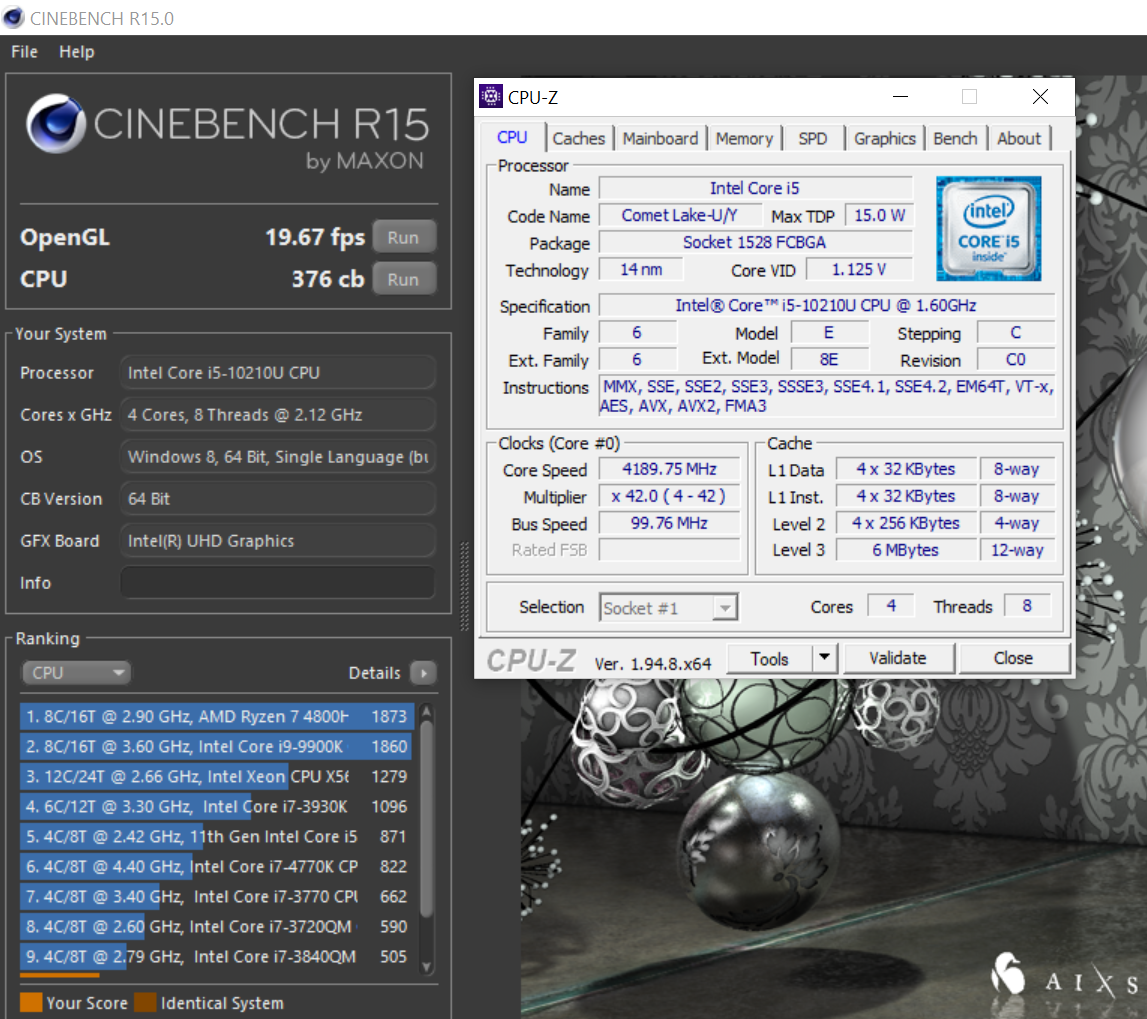Screen dimensions: 1147x1019
Task: Click the ranking list scrollbar thumb
Action: [427, 818]
